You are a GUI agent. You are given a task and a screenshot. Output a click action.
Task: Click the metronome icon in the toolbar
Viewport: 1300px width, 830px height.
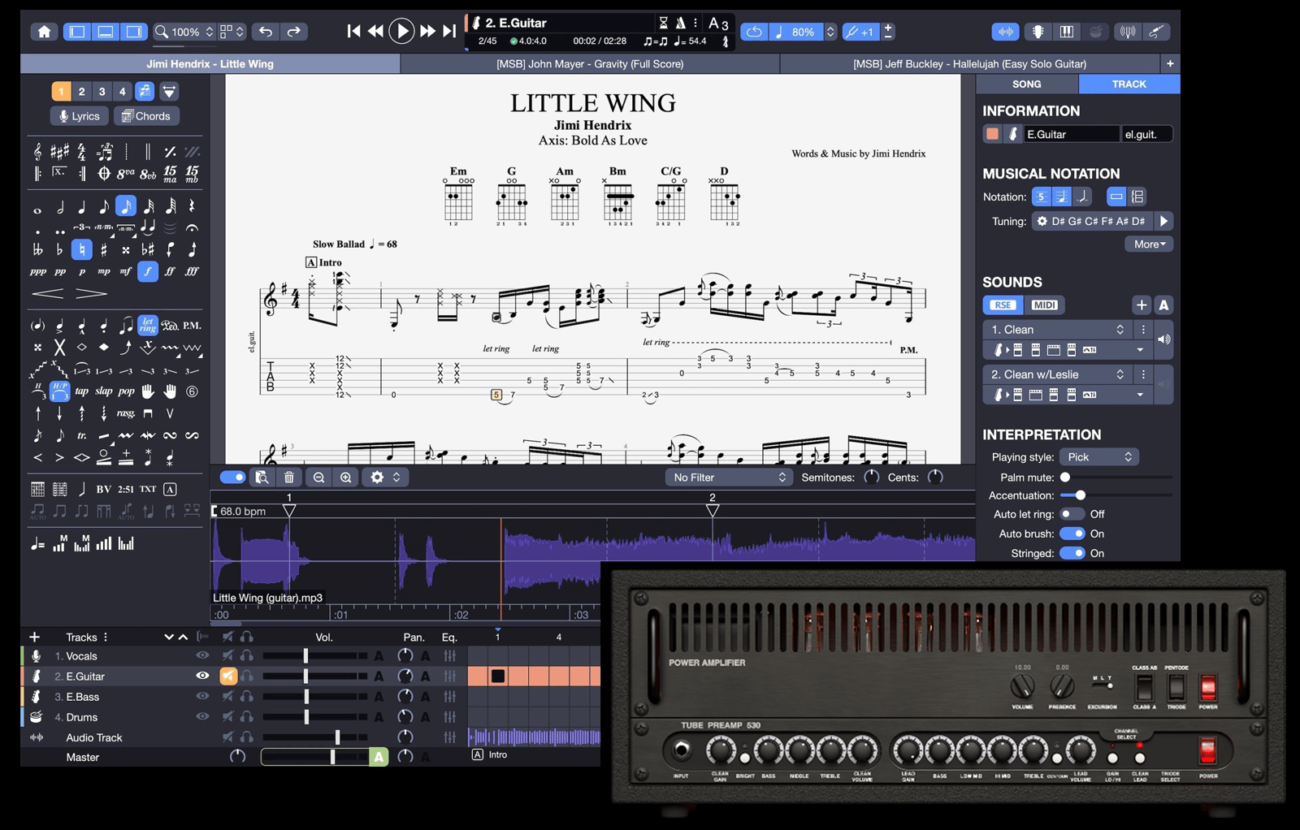pos(680,23)
